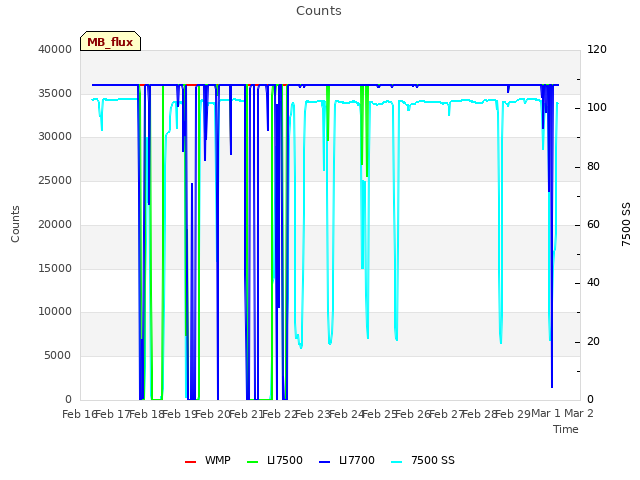This screenshot has height=480, width=640.
Task: Click the 35000 tick label
Action: click(x=55, y=93)
